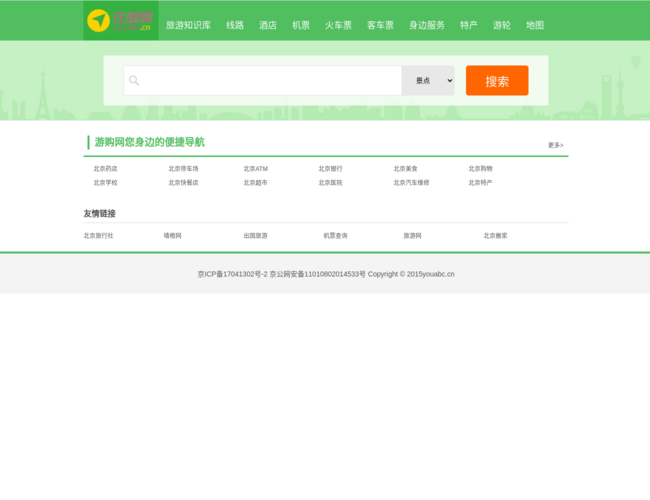Screen dimensions: 650x500
Task: Visit the 北京美食 link
Action: pyautogui.click(x=405, y=169)
